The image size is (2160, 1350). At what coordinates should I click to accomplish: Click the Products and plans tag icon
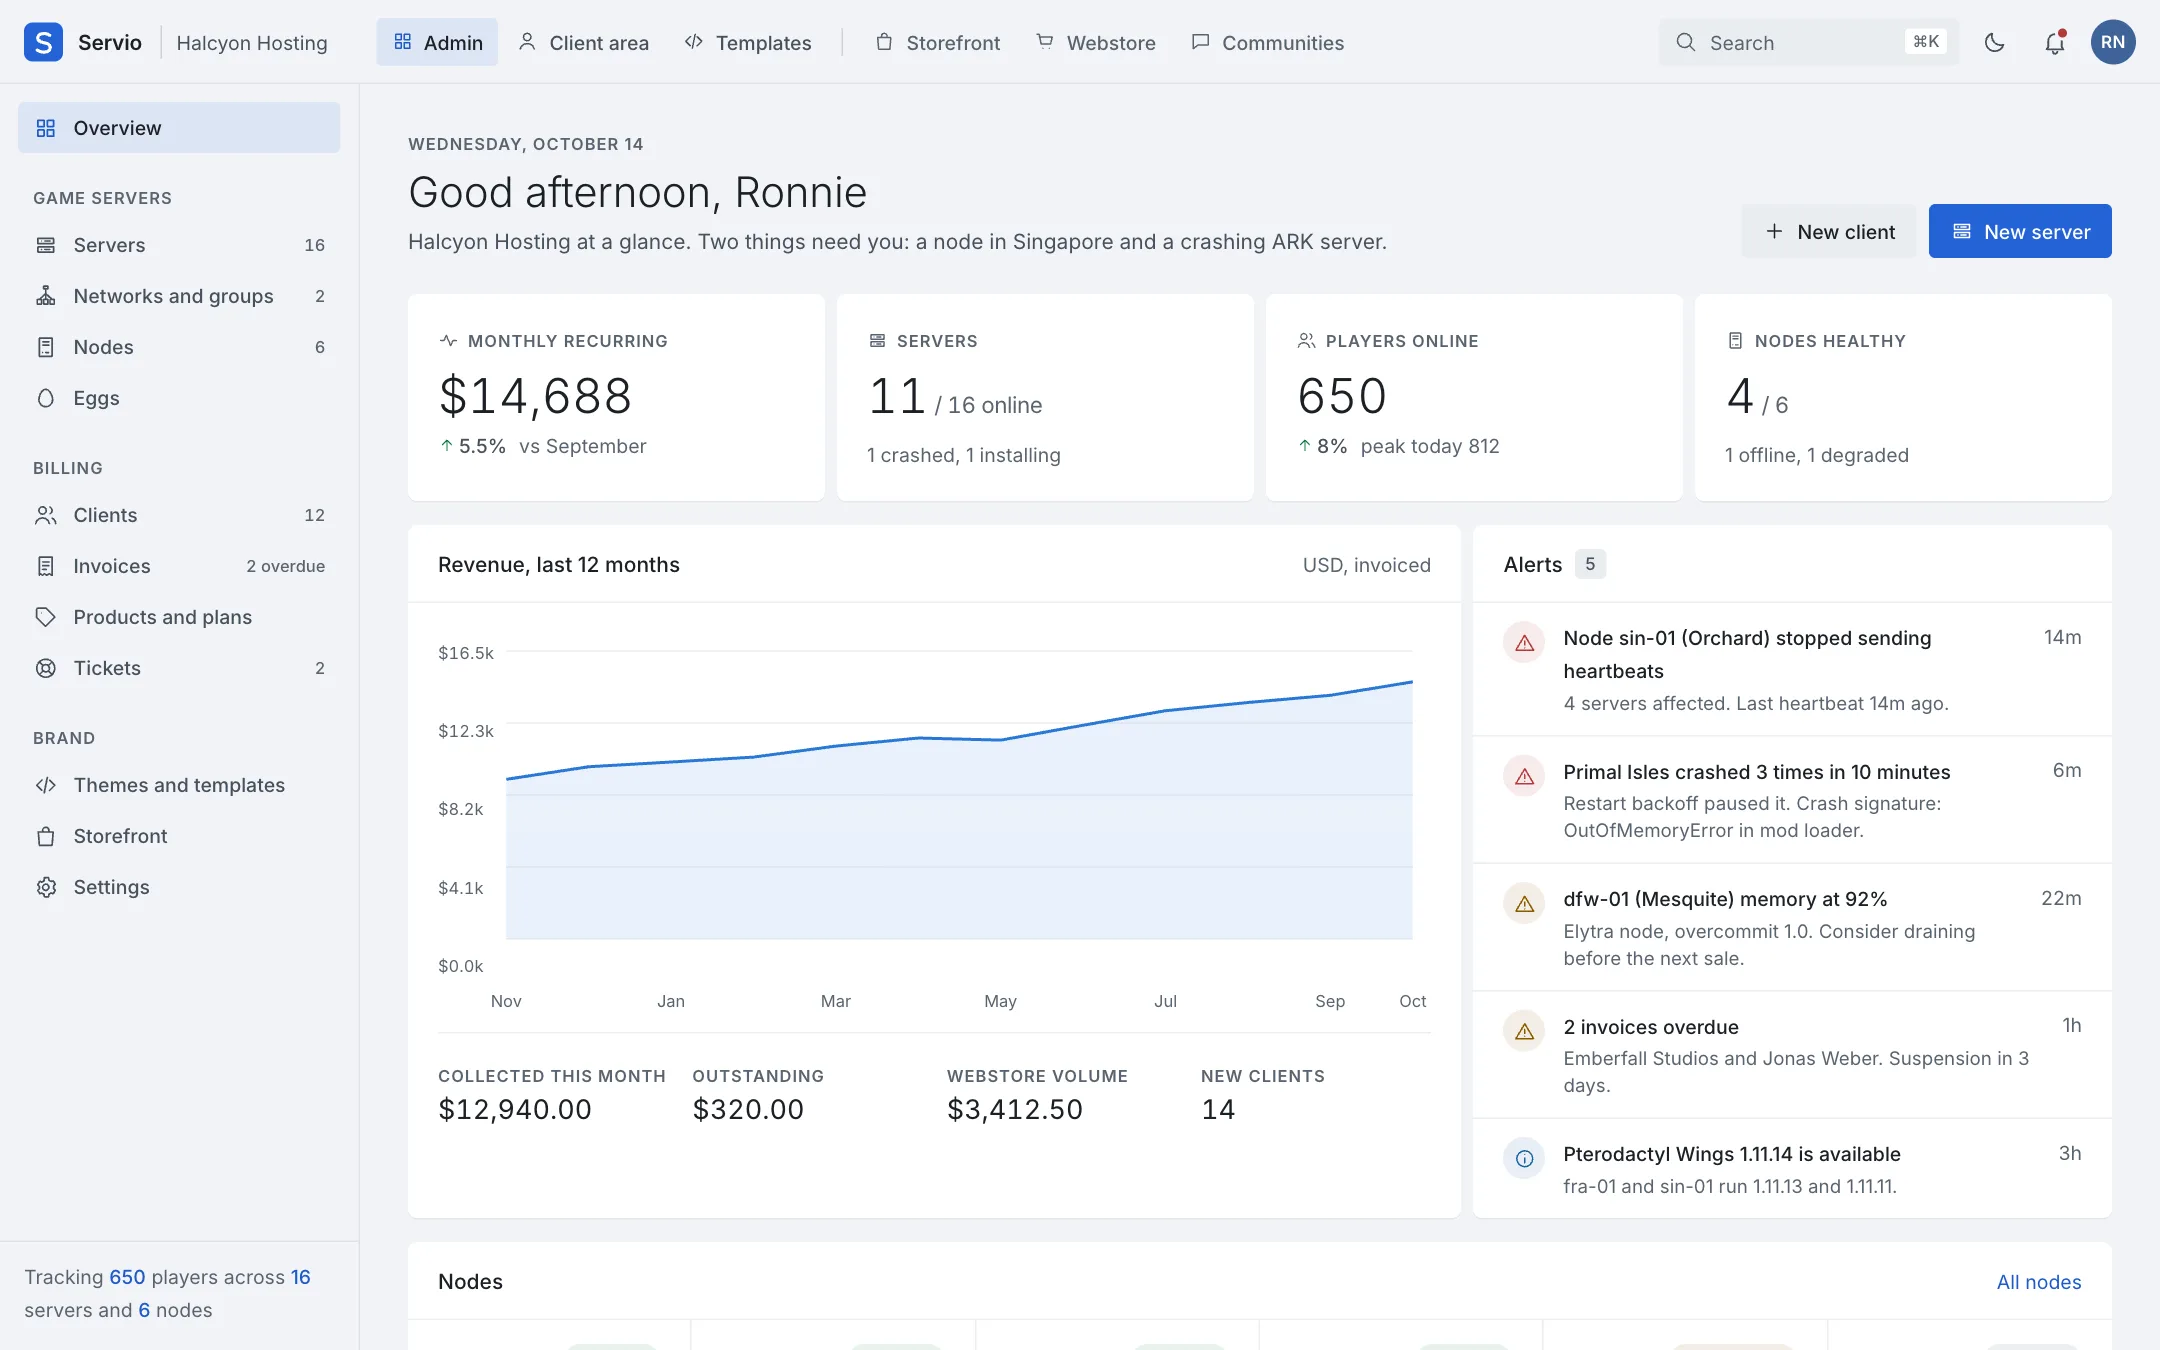click(46, 617)
